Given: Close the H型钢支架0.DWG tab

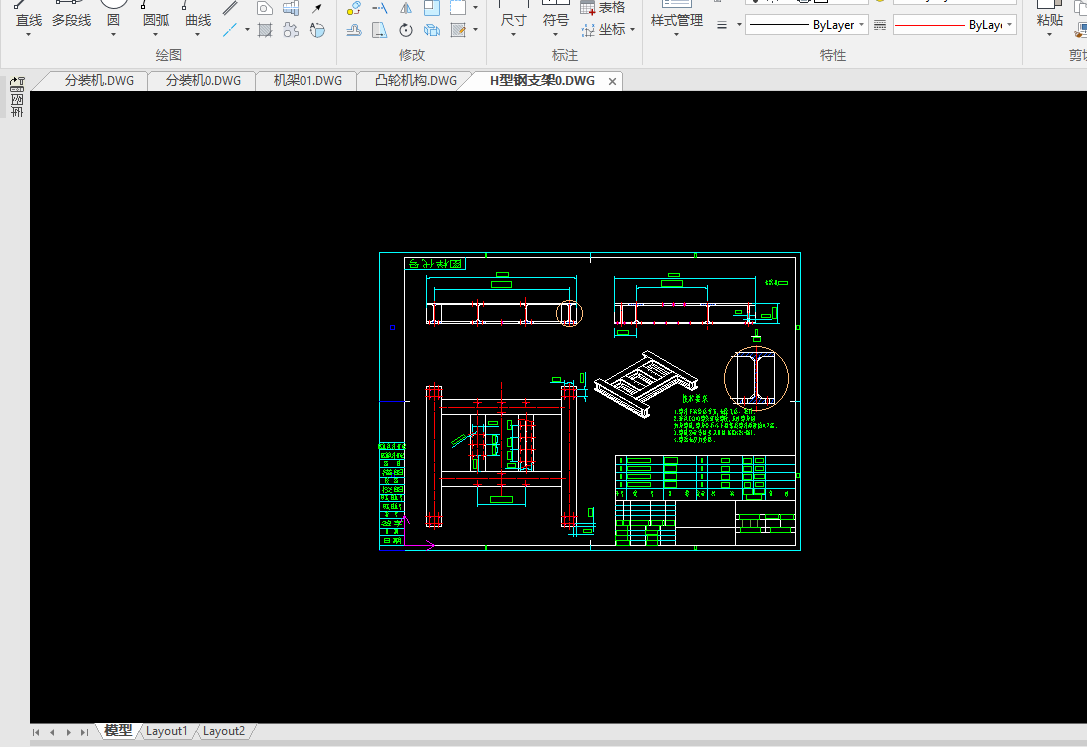Looking at the screenshot, I should (612, 81).
